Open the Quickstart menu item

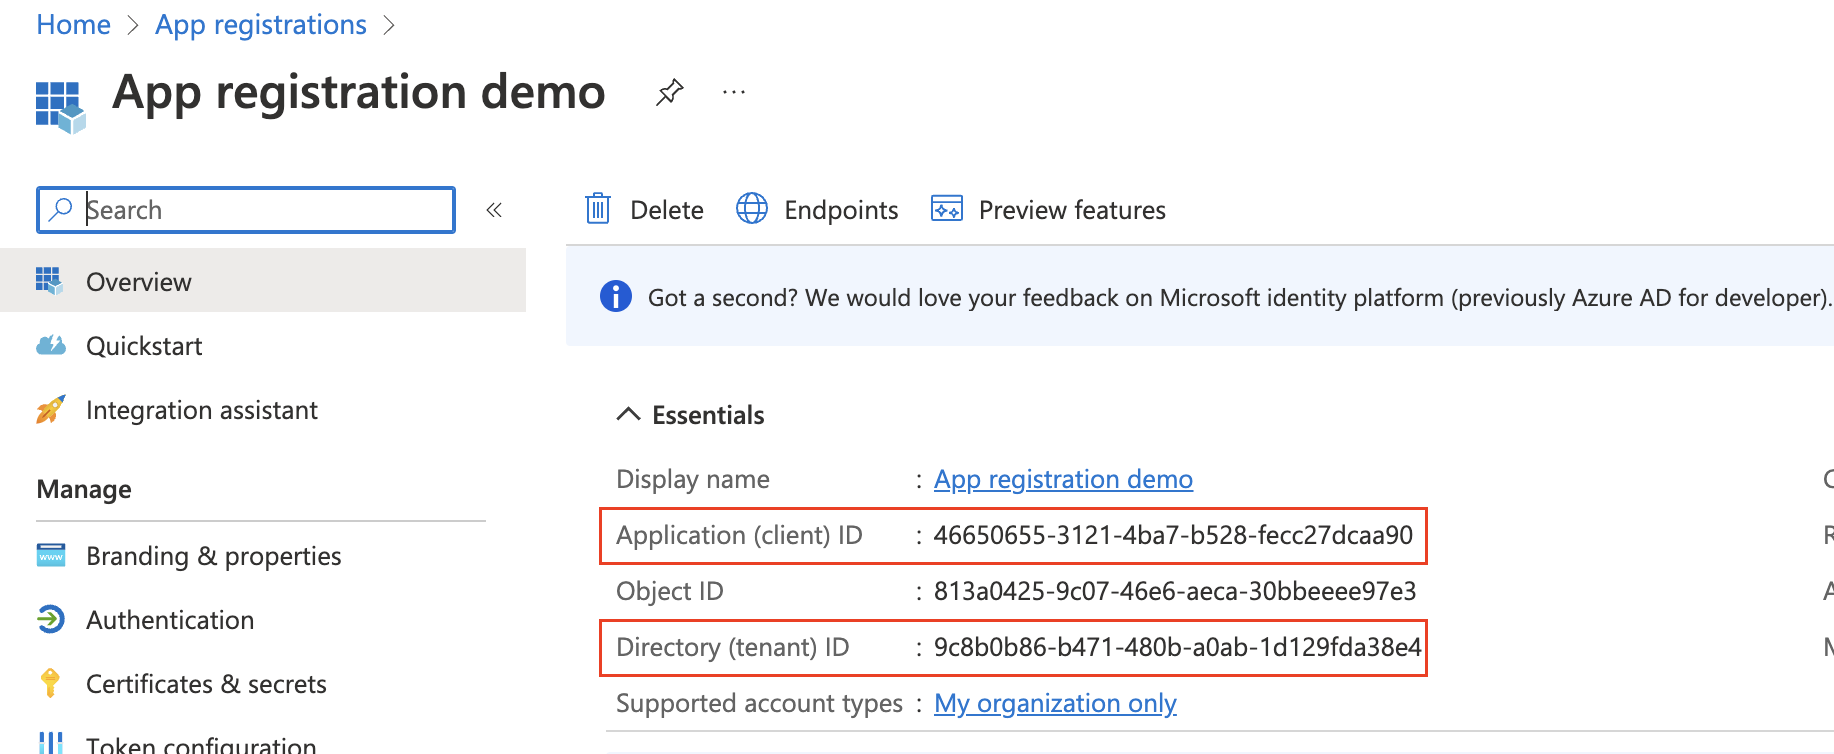pyautogui.click(x=263, y=346)
